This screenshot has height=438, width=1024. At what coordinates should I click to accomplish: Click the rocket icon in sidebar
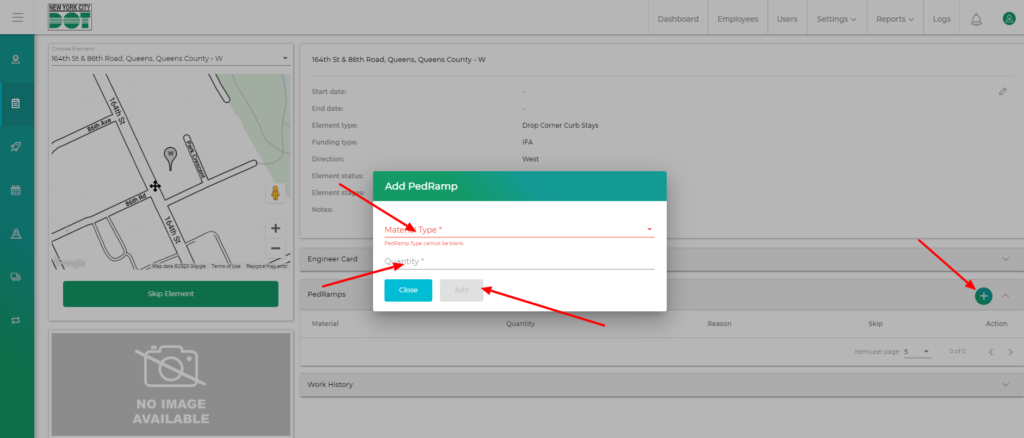(16, 146)
